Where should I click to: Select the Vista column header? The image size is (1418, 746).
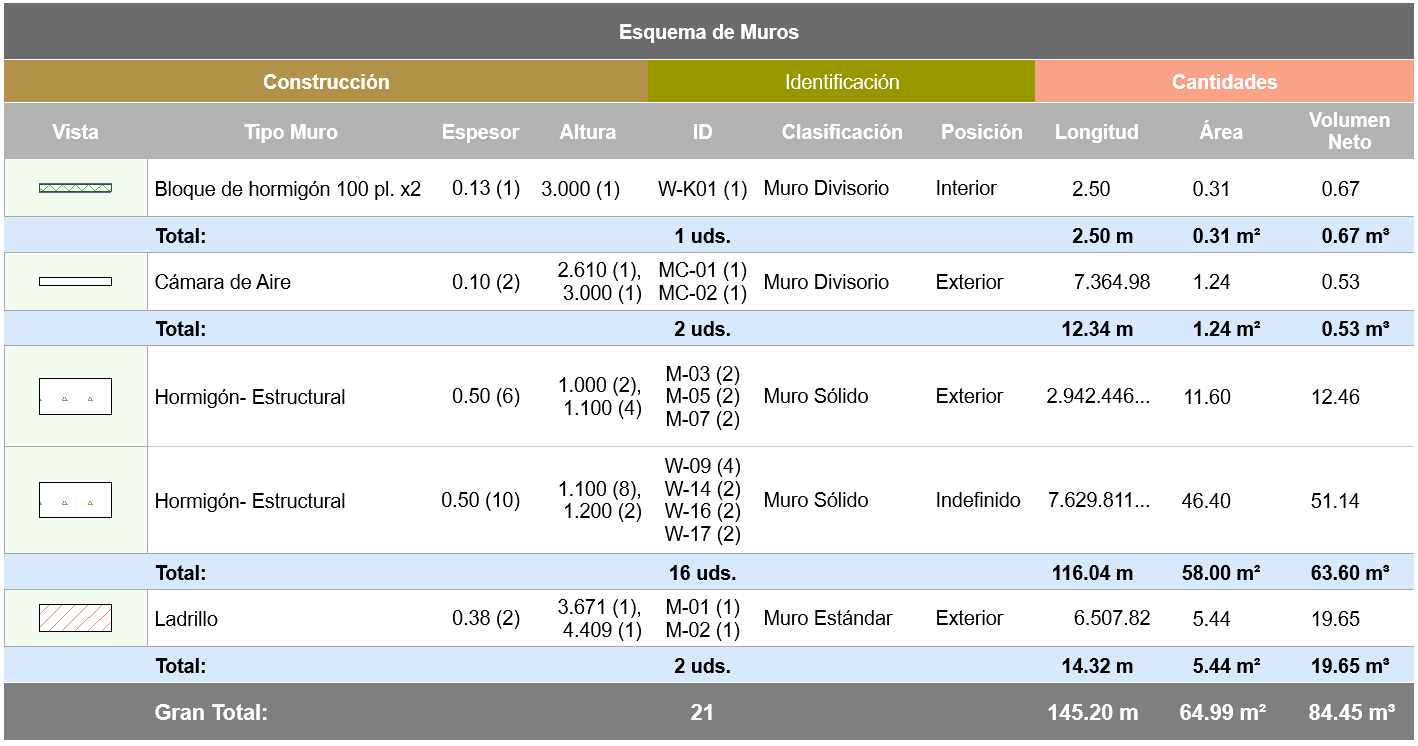click(75, 131)
